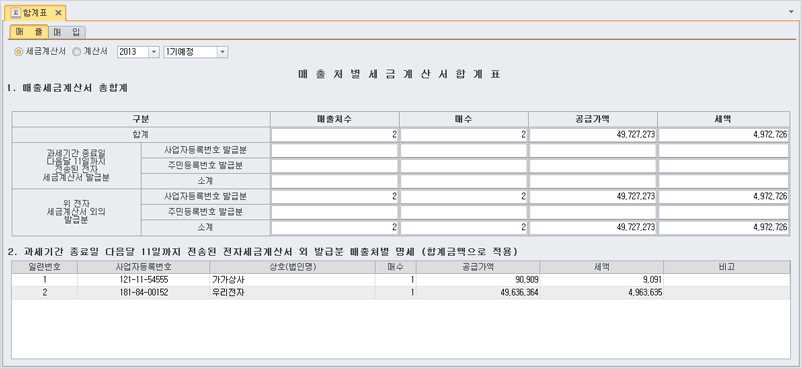The image size is (802, 369).
Task: Click the 합계 매수 field
Action: (463, 135)
